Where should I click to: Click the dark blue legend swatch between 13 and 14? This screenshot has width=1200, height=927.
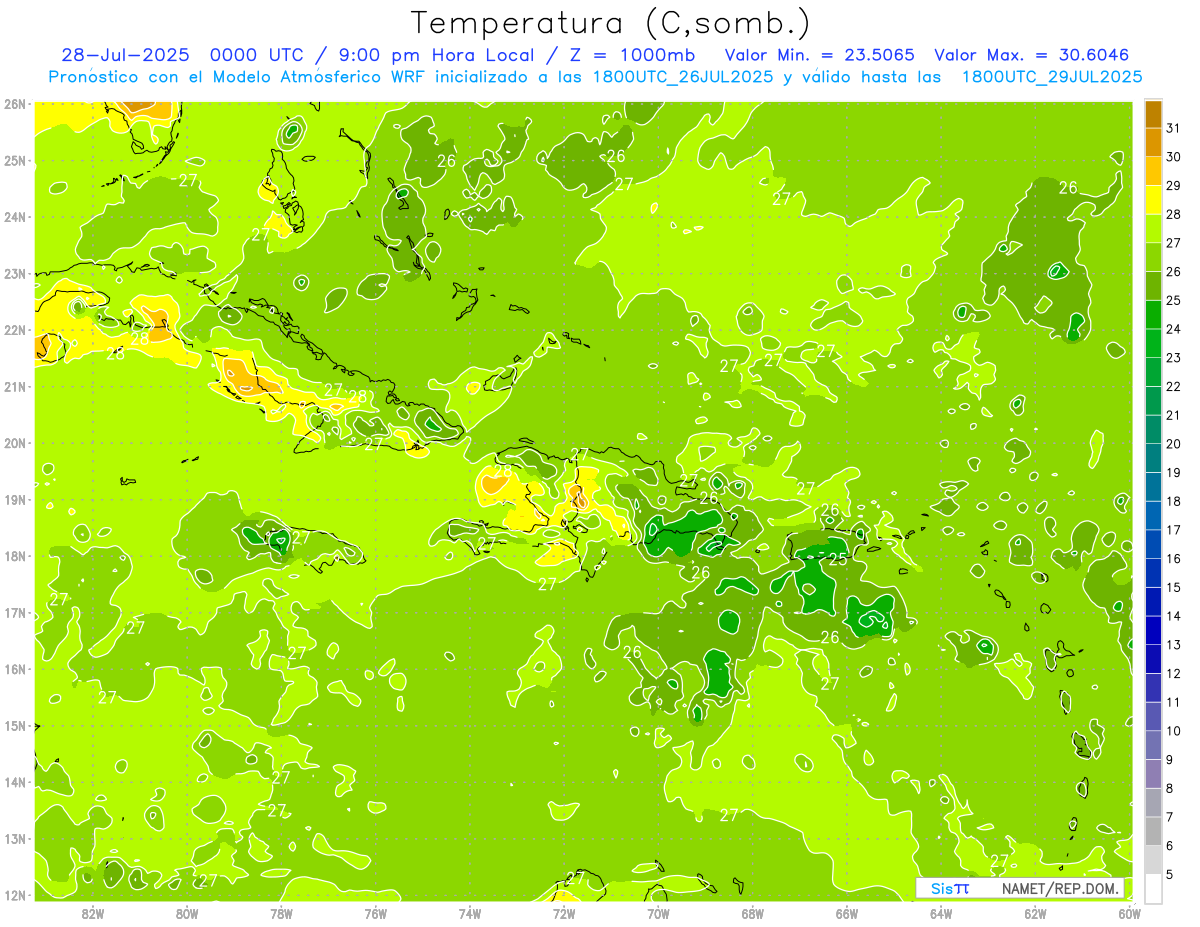(x=1153, y=630)
